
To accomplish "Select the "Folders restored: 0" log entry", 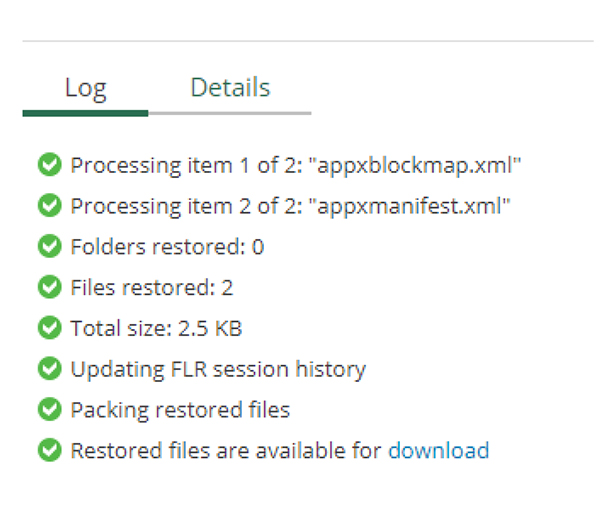I will pos(167,247).
